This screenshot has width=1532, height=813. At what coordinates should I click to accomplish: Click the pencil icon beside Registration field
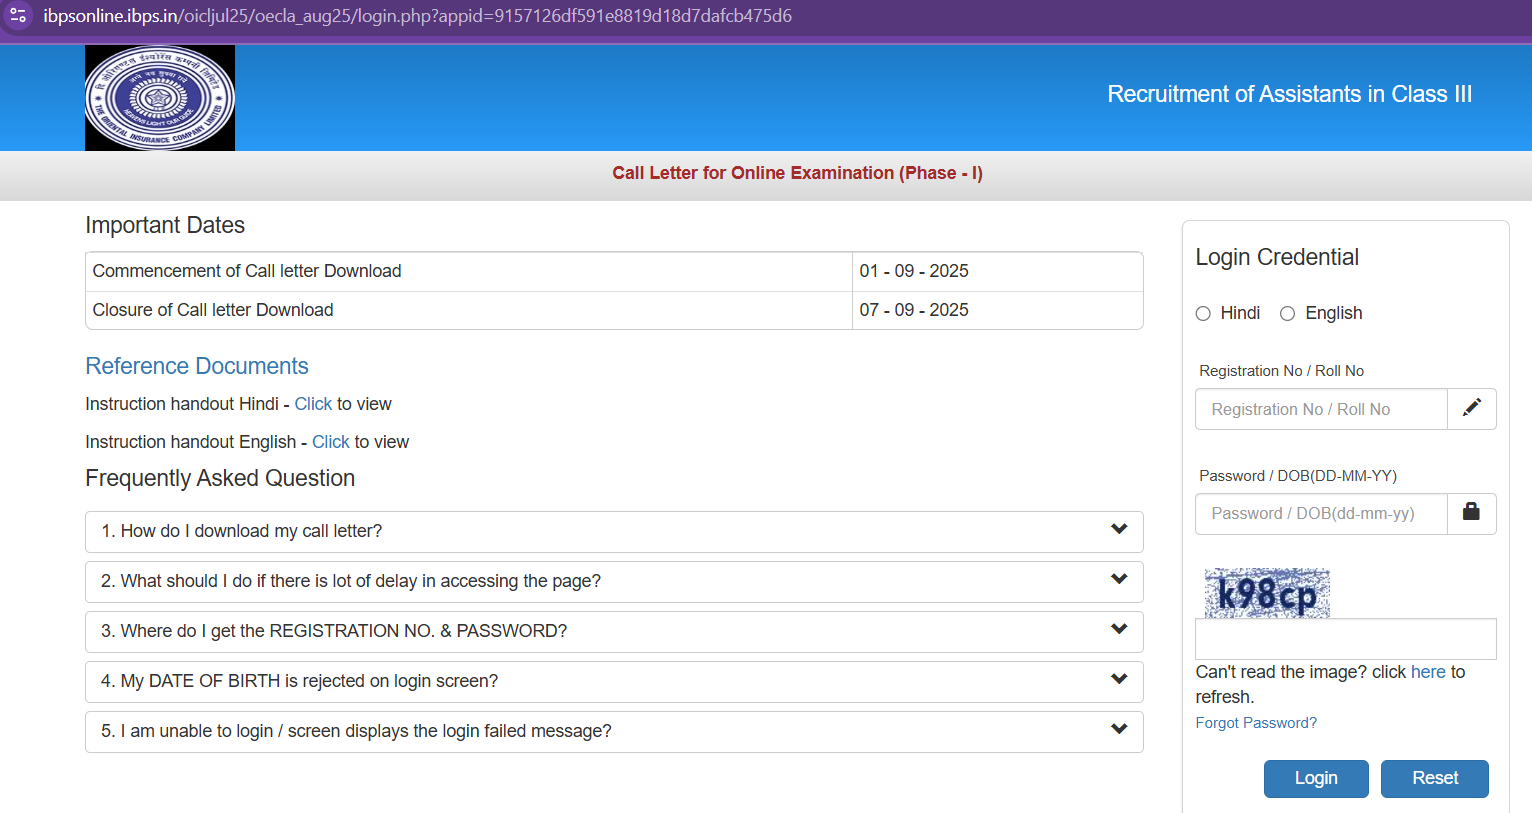click(1471, 408)
